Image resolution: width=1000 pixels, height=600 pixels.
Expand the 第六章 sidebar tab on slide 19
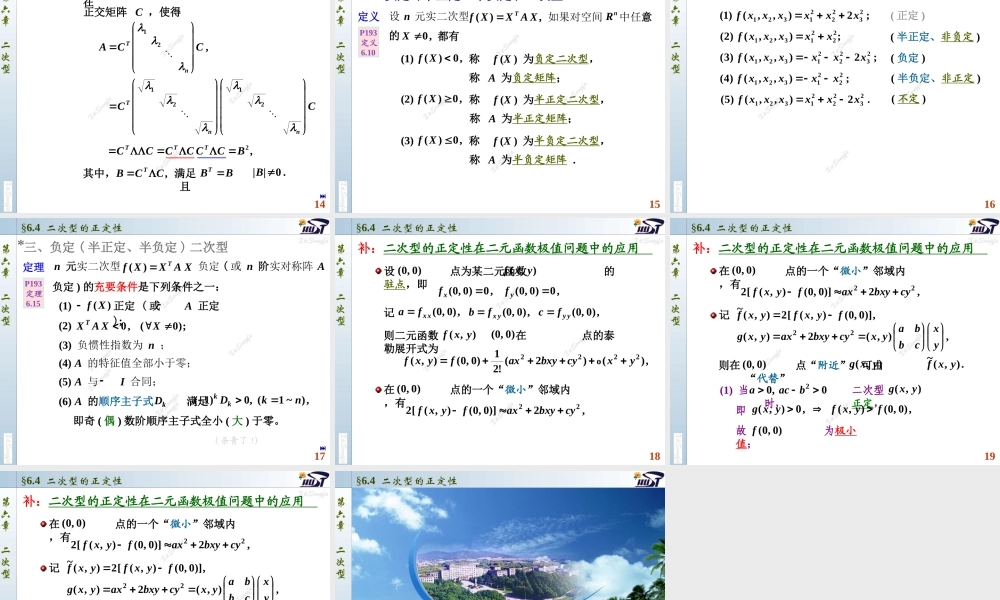point(676,262)
